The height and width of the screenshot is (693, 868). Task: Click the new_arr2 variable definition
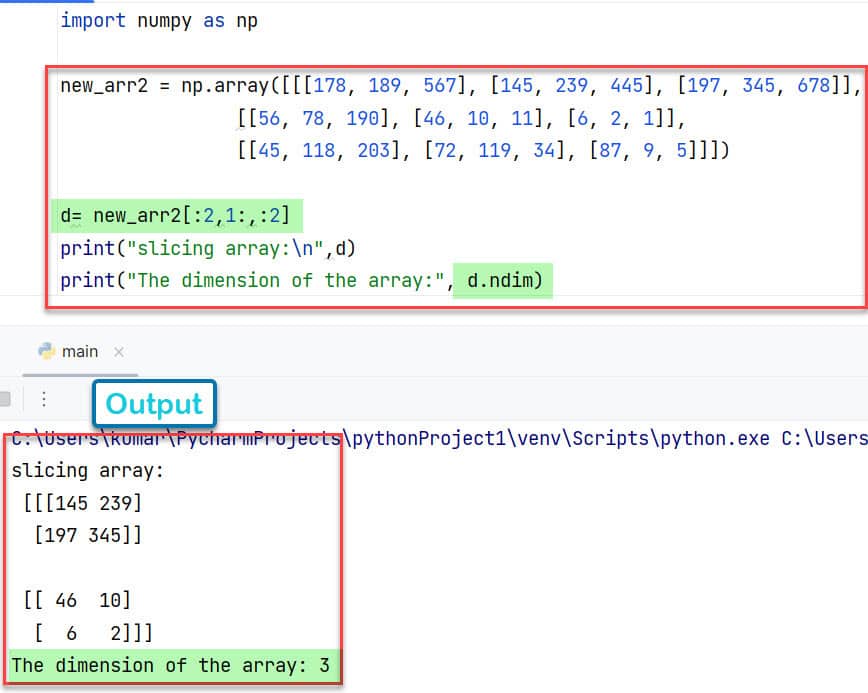click(98, 86)
